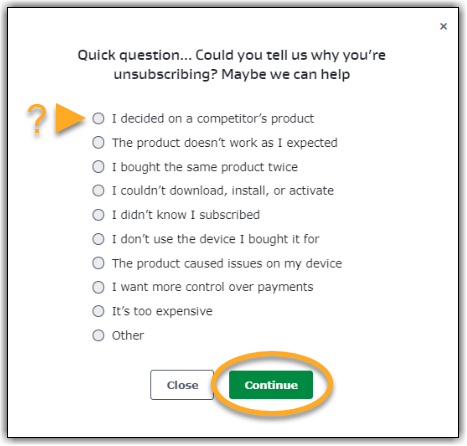Click the "Quick question" dialog heading

click(232, 65)
